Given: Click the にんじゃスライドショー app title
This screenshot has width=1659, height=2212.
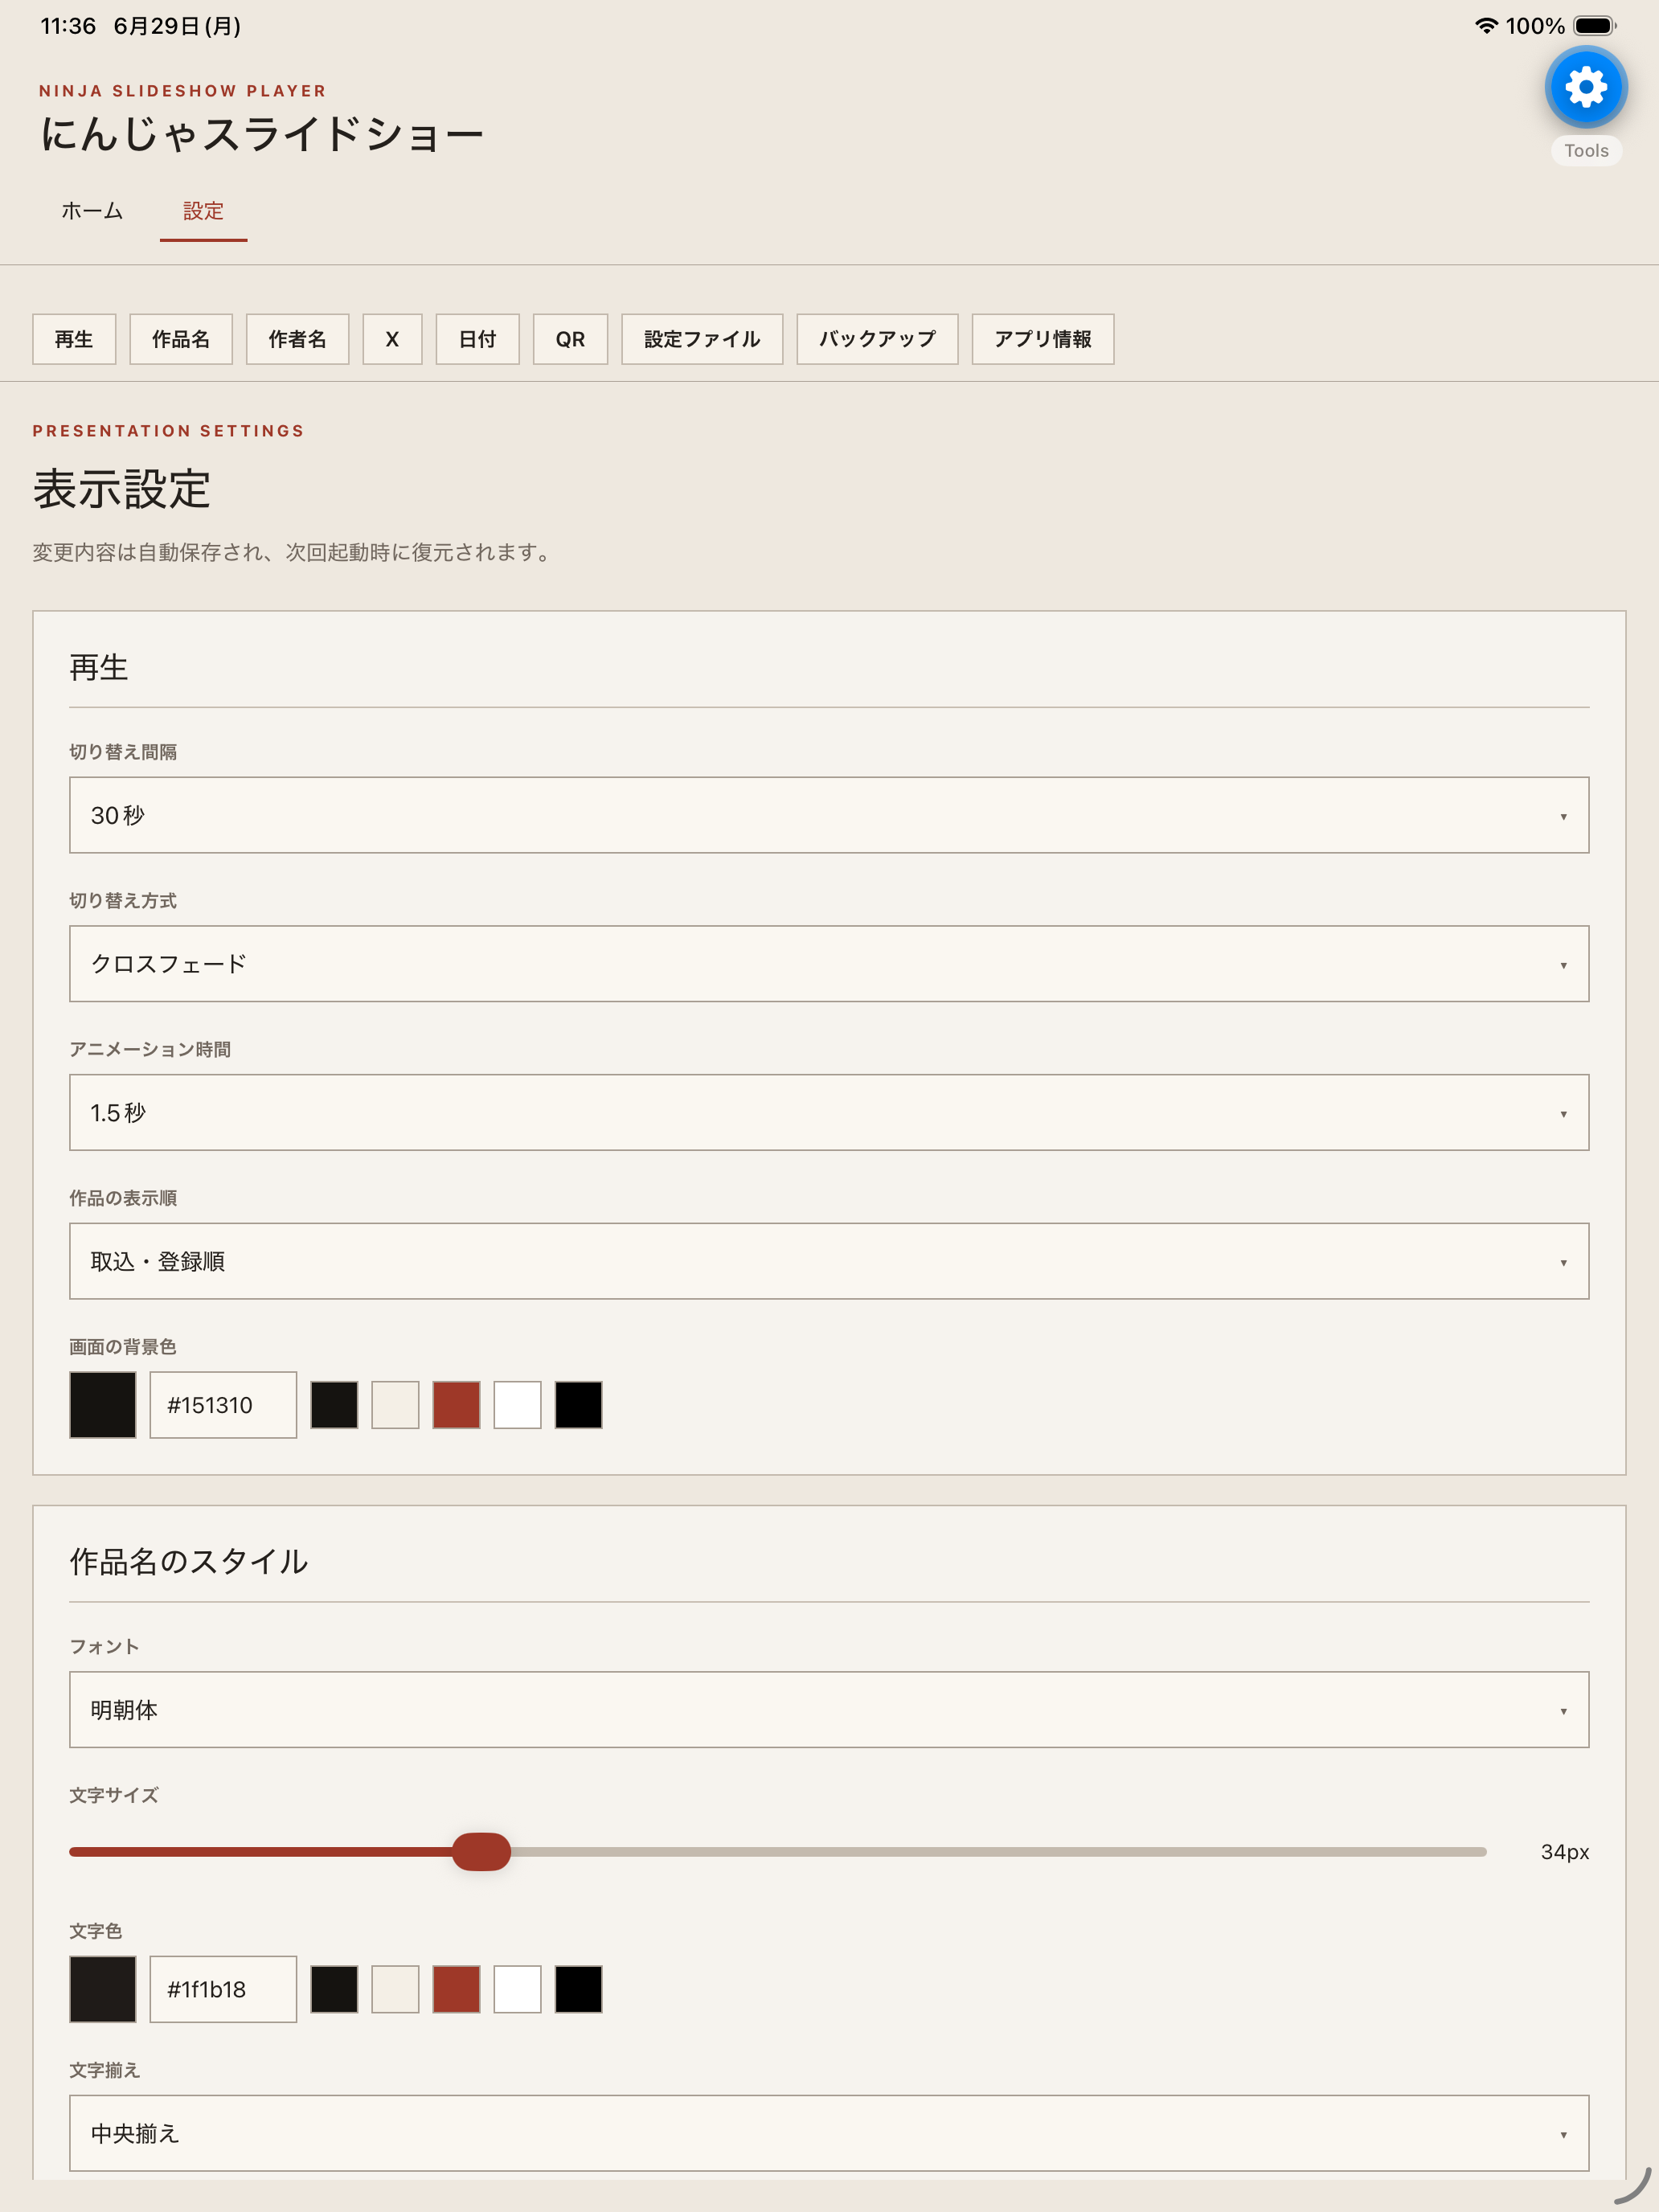Looking at the screenshot, I should click(x=262, y=134).
